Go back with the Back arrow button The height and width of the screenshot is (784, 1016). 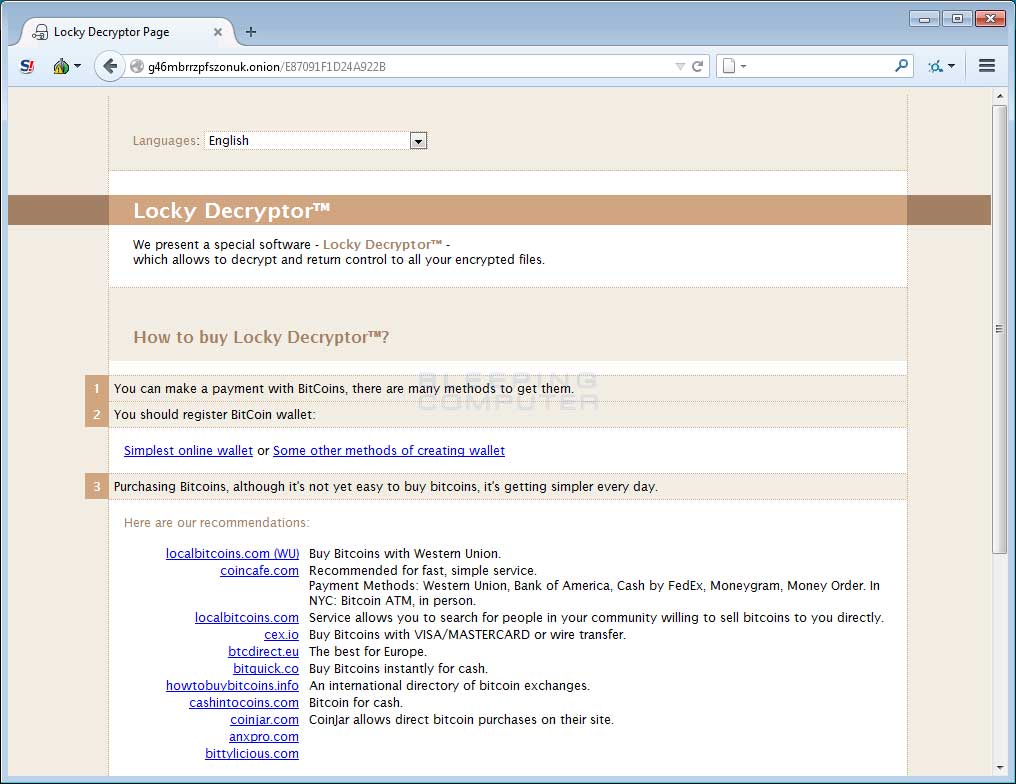(x=110, y=66)
